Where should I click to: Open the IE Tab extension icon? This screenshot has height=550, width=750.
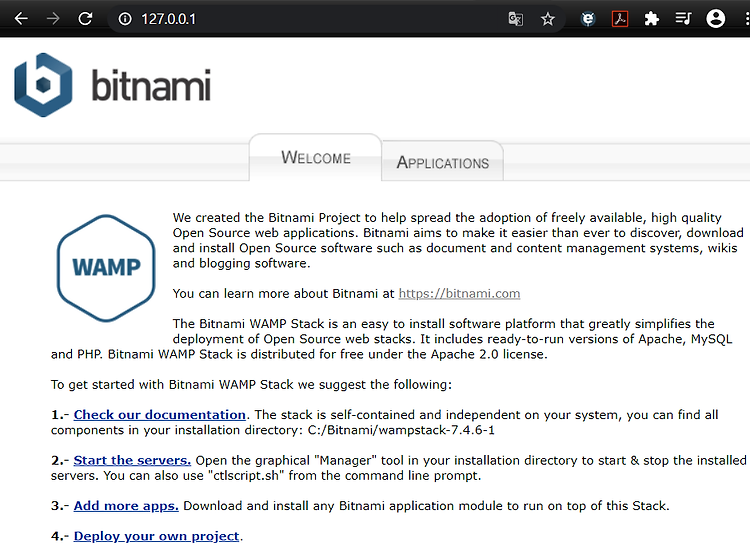(588, 19)
